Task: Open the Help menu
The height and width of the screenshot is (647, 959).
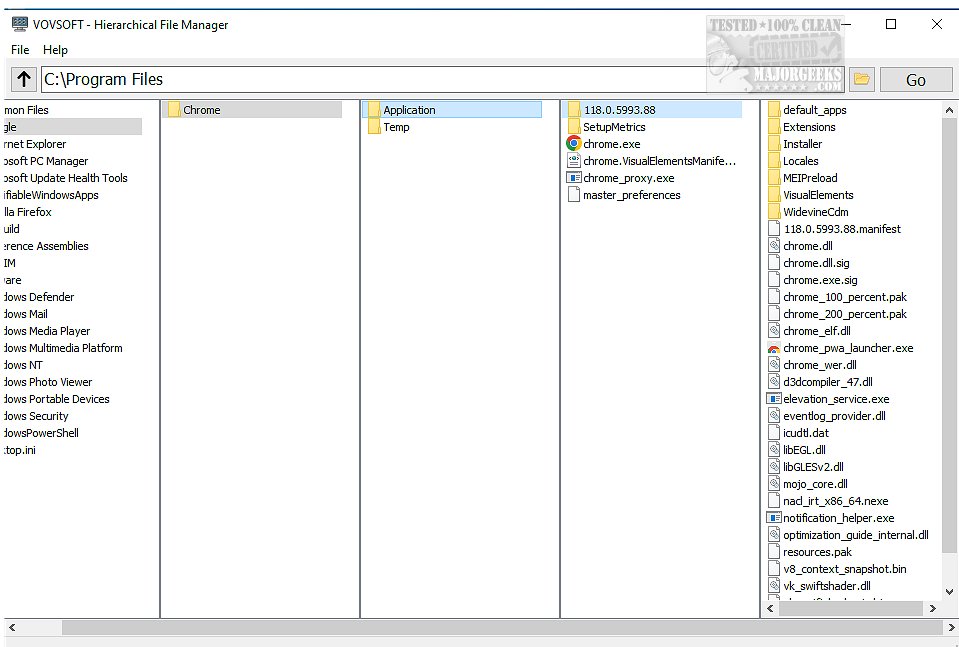Action: pos(56,50)
